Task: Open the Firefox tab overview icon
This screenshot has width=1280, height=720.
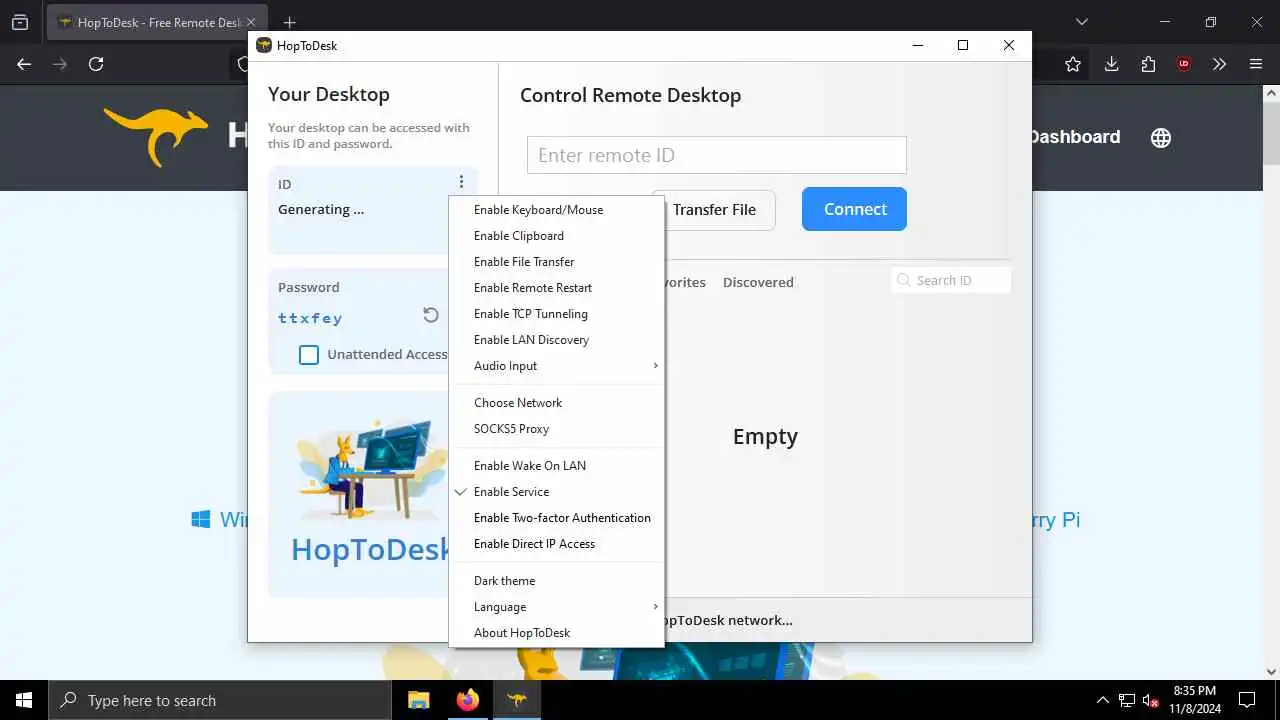Action: tap(20, 22)
